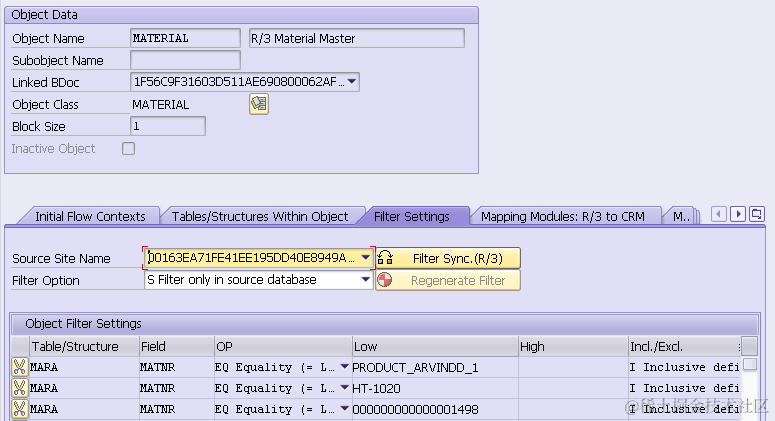Click the R/3 Material Master description field
This screenshot has width=775, height=421.
(356, 38)
